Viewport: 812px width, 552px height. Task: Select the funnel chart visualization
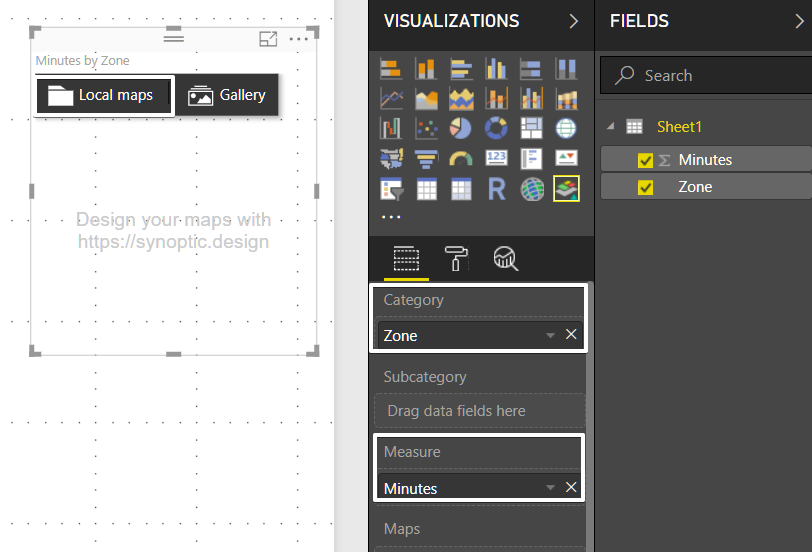click(x=427, y=159)
